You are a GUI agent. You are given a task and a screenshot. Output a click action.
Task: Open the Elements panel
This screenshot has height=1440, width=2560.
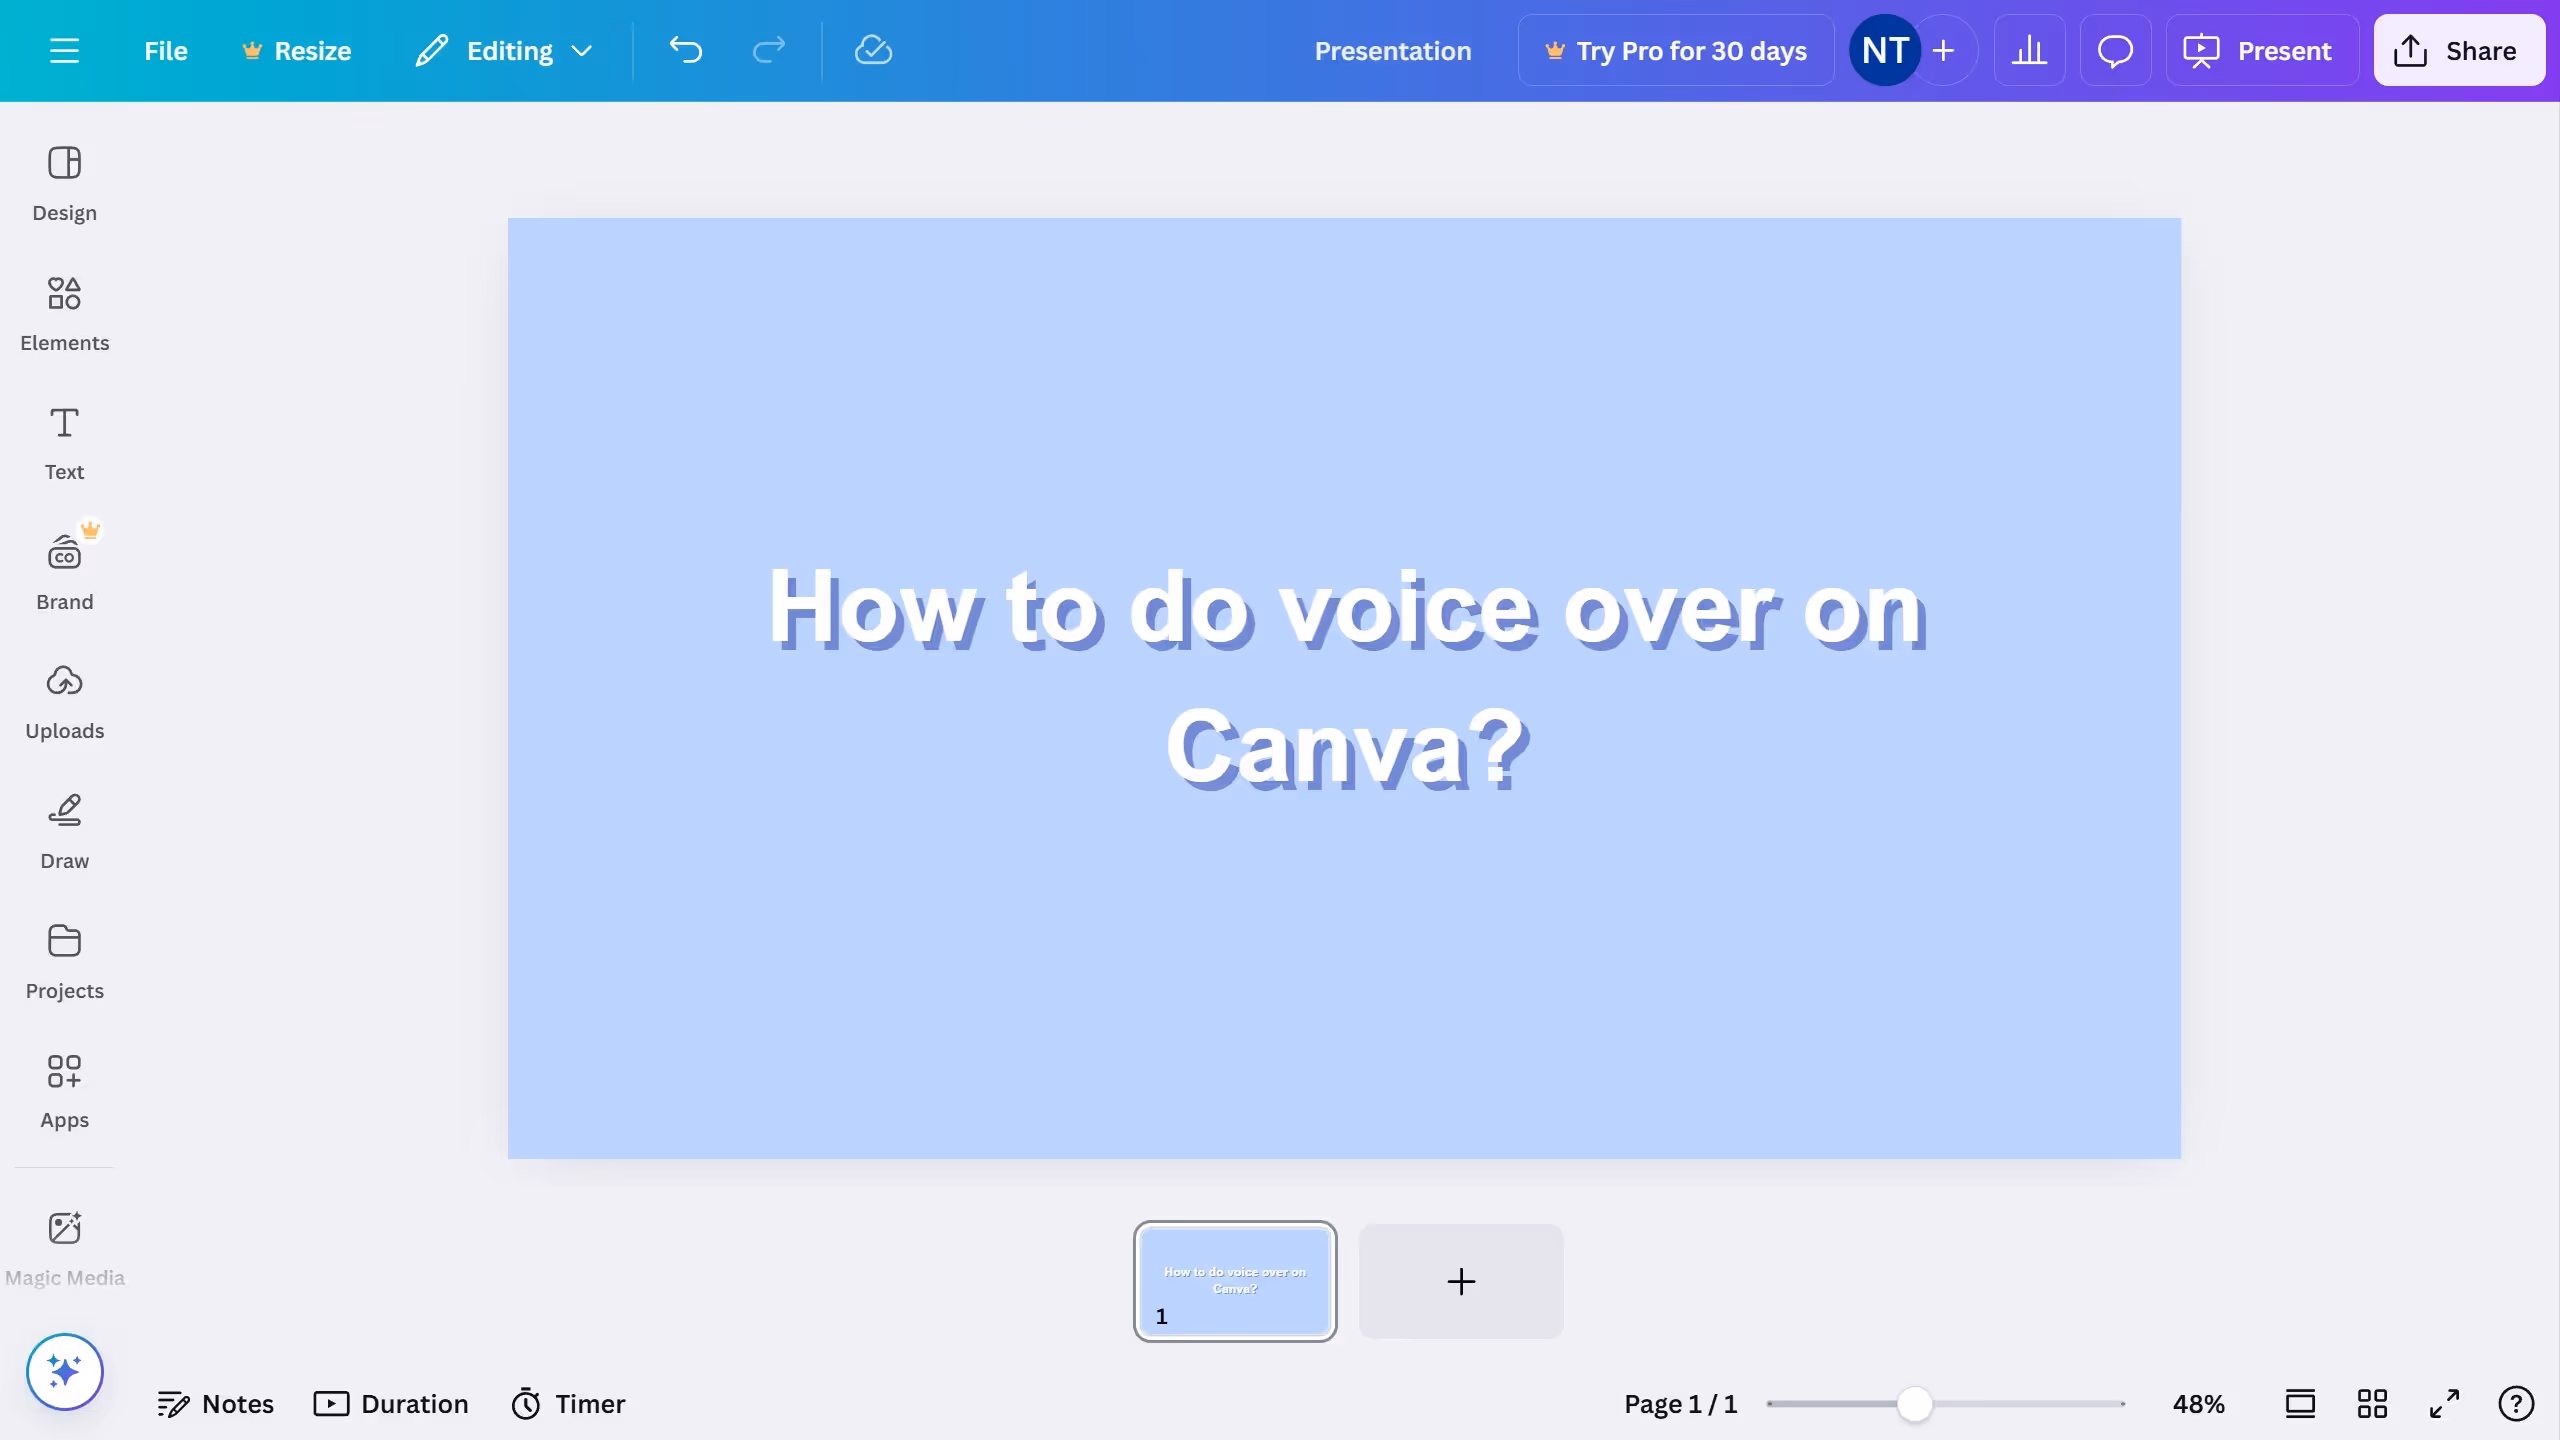click(x=64, y=313)
